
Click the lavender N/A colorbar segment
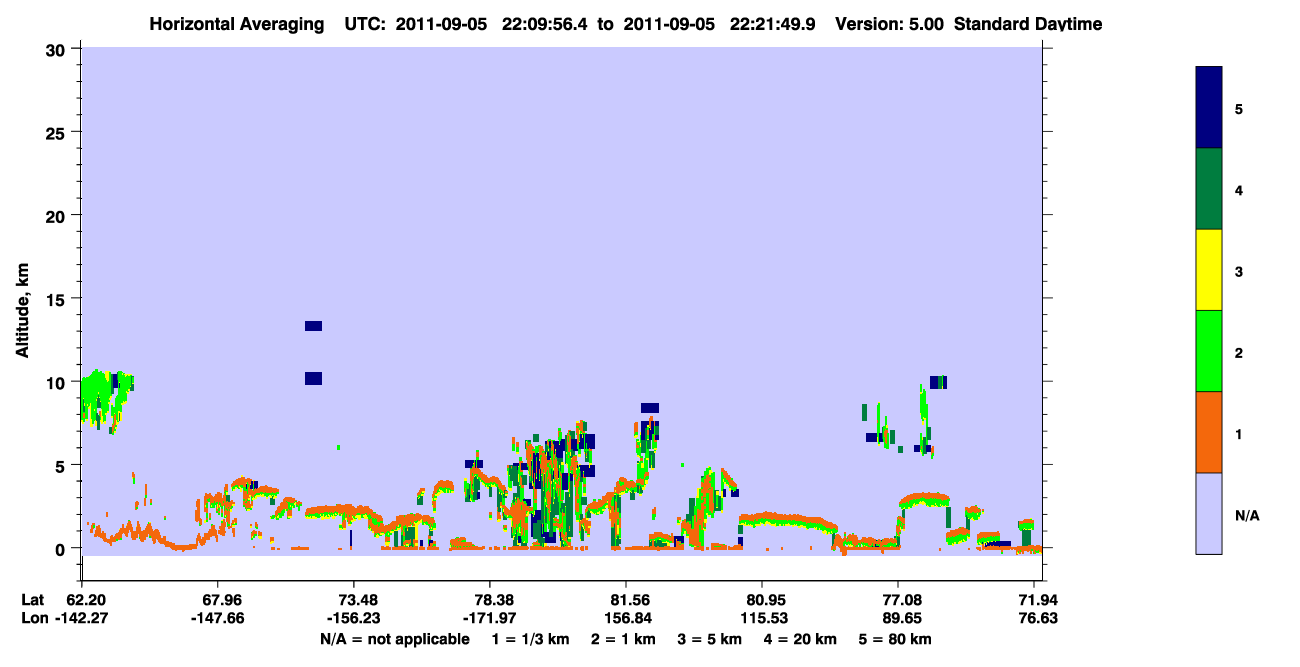click(1209, 513)
